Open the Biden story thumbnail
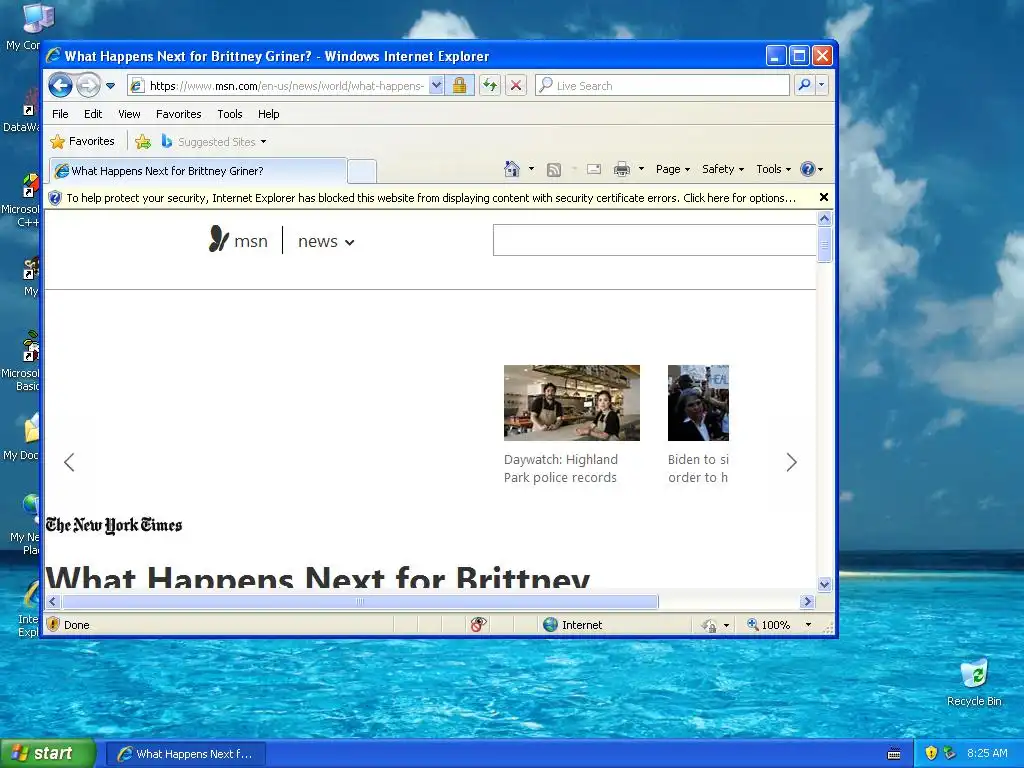 [698, 402]
